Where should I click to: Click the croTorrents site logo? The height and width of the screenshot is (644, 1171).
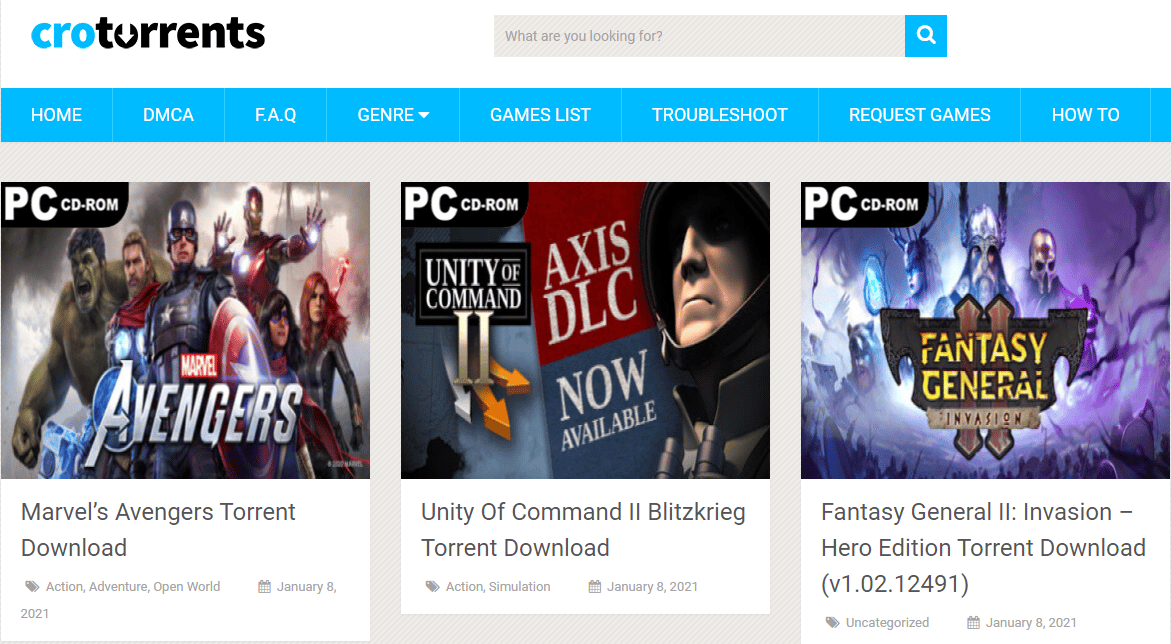tap(147, 33)
